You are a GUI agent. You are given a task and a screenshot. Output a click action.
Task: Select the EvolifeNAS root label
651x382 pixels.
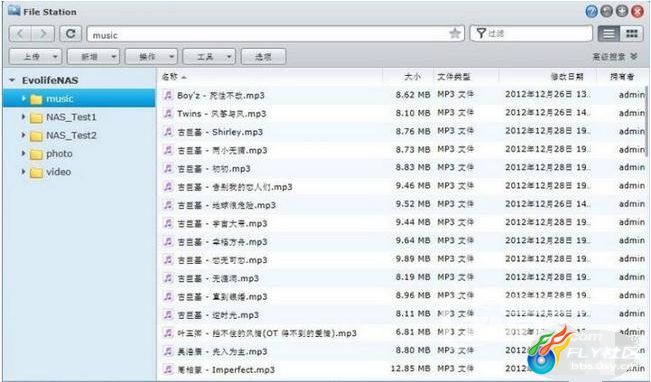(x=50, y=80)
